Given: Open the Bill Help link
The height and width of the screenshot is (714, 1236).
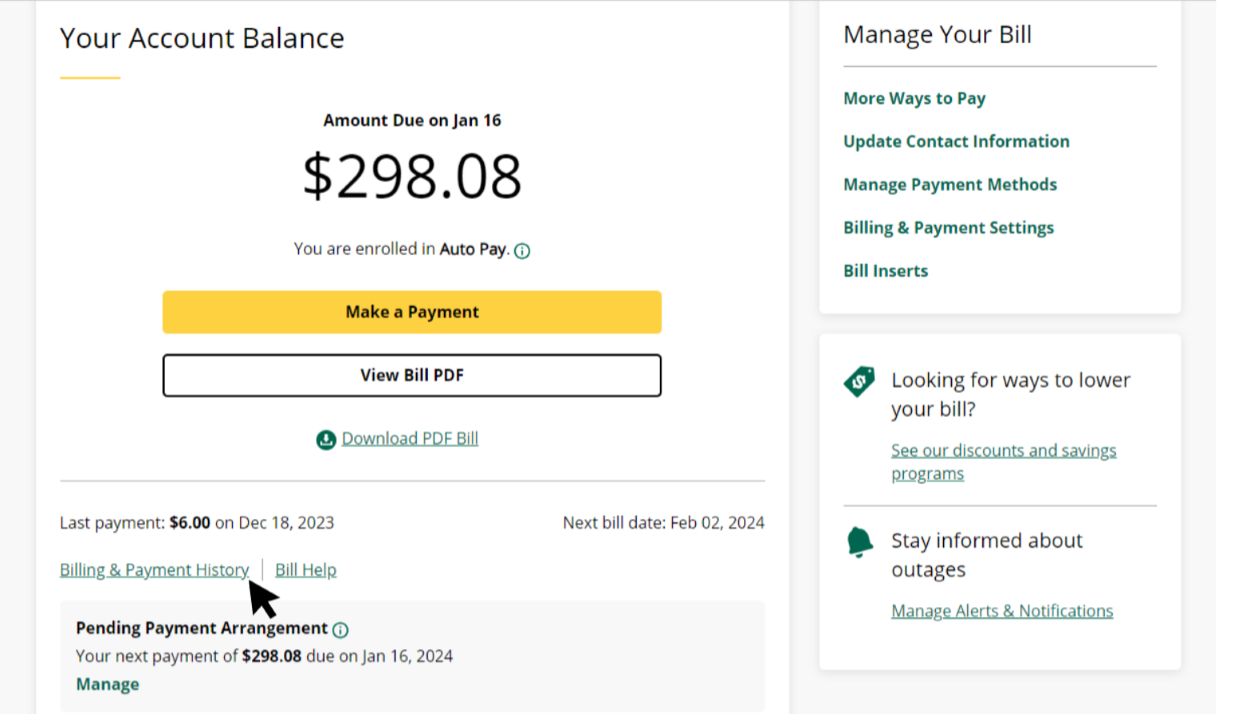Looking at the screenshot, I should click(305, 569).
